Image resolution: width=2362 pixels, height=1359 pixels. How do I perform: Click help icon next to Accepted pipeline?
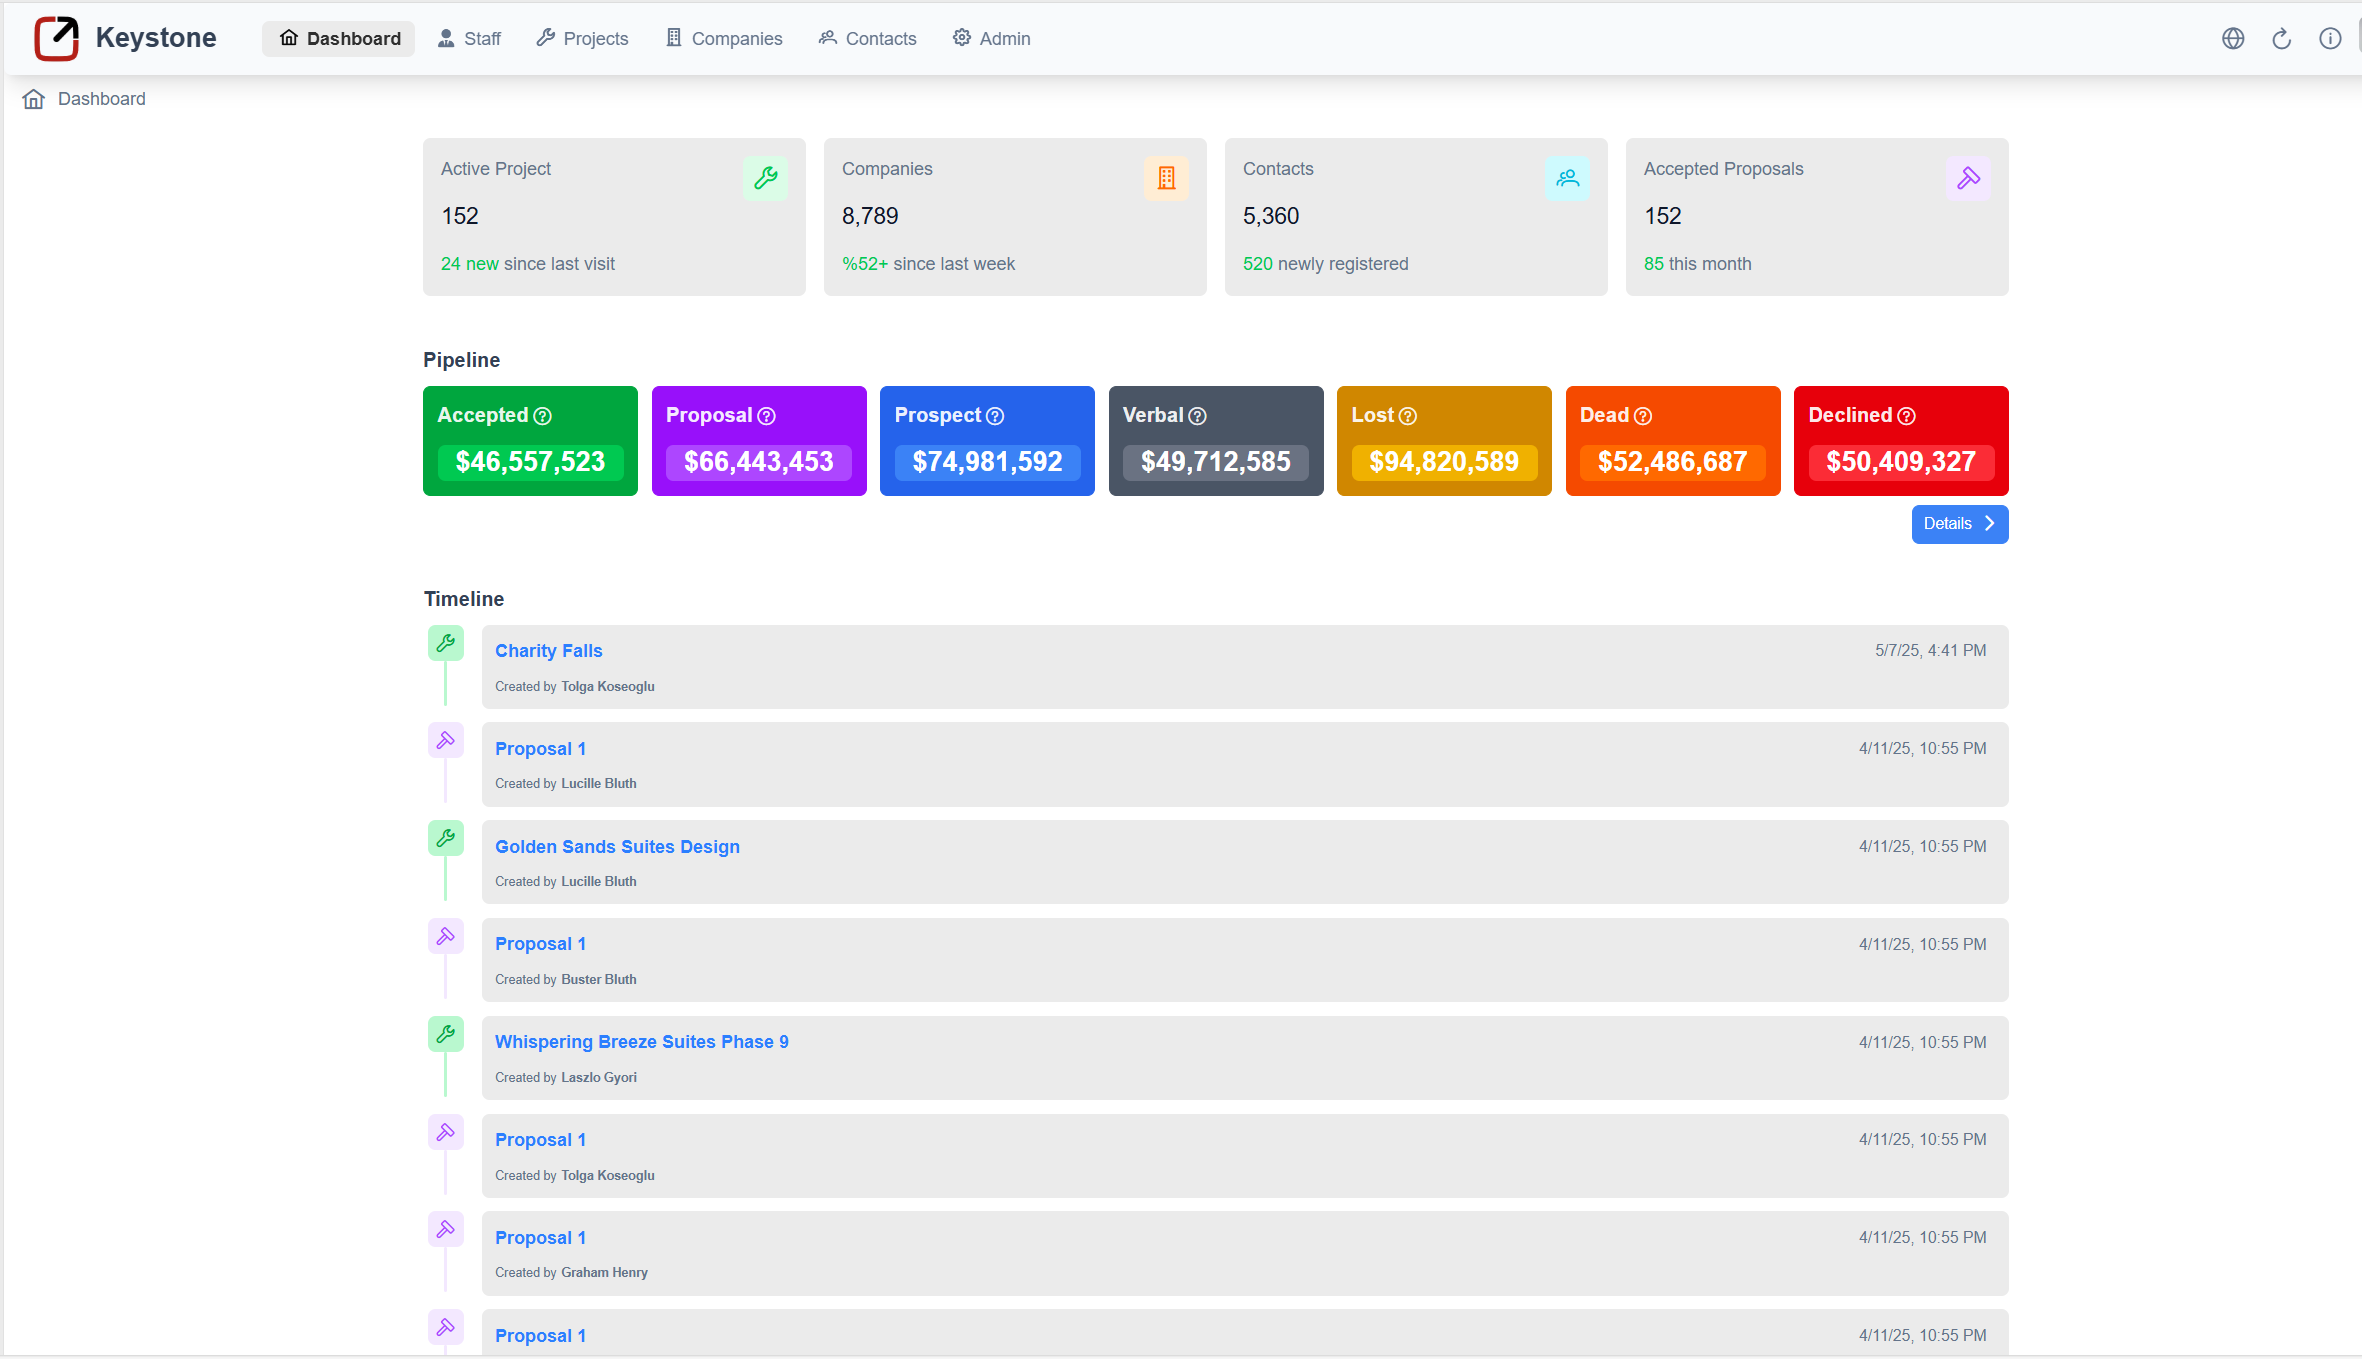coord(543,416)
